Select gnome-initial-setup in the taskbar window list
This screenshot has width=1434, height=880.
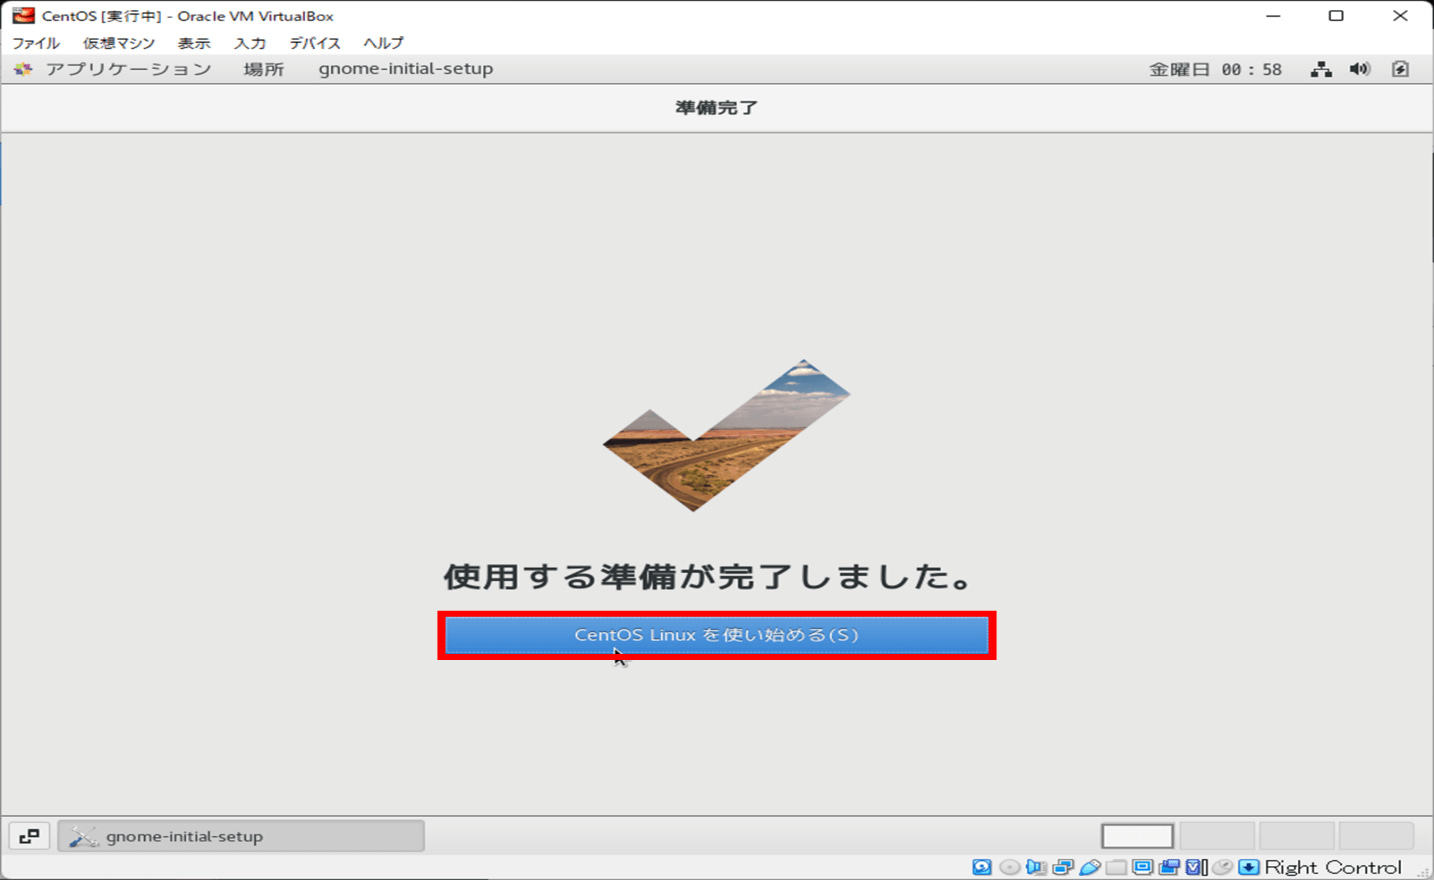pos(241,836)
